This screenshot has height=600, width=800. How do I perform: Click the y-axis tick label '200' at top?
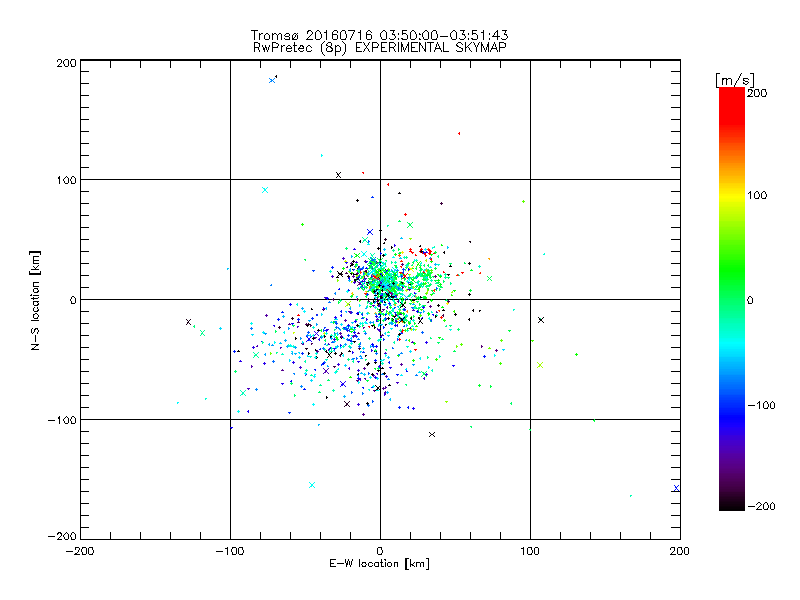click(x=66, y=63)
